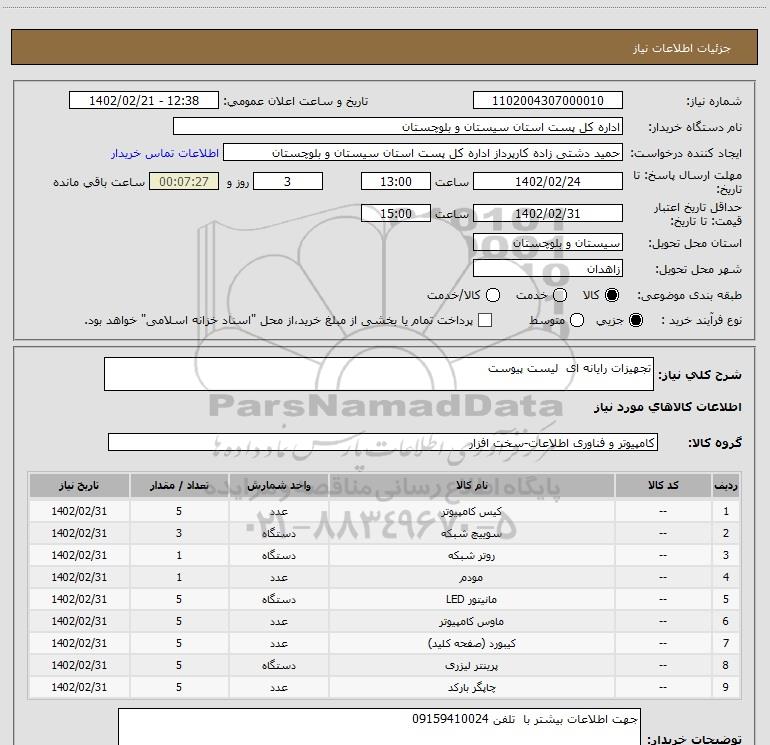This screenshot has height=745, width=770.
Task: Click the نام کالا column header
Action: click(471, 485)
